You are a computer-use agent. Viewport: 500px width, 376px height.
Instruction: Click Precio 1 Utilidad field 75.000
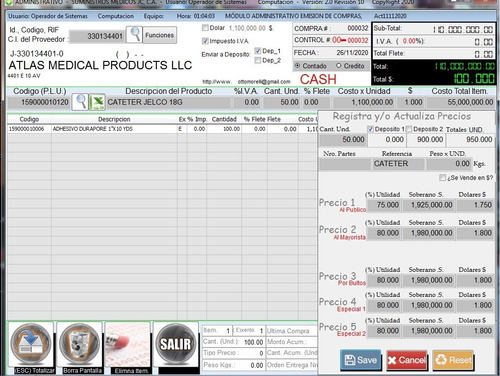383,205
